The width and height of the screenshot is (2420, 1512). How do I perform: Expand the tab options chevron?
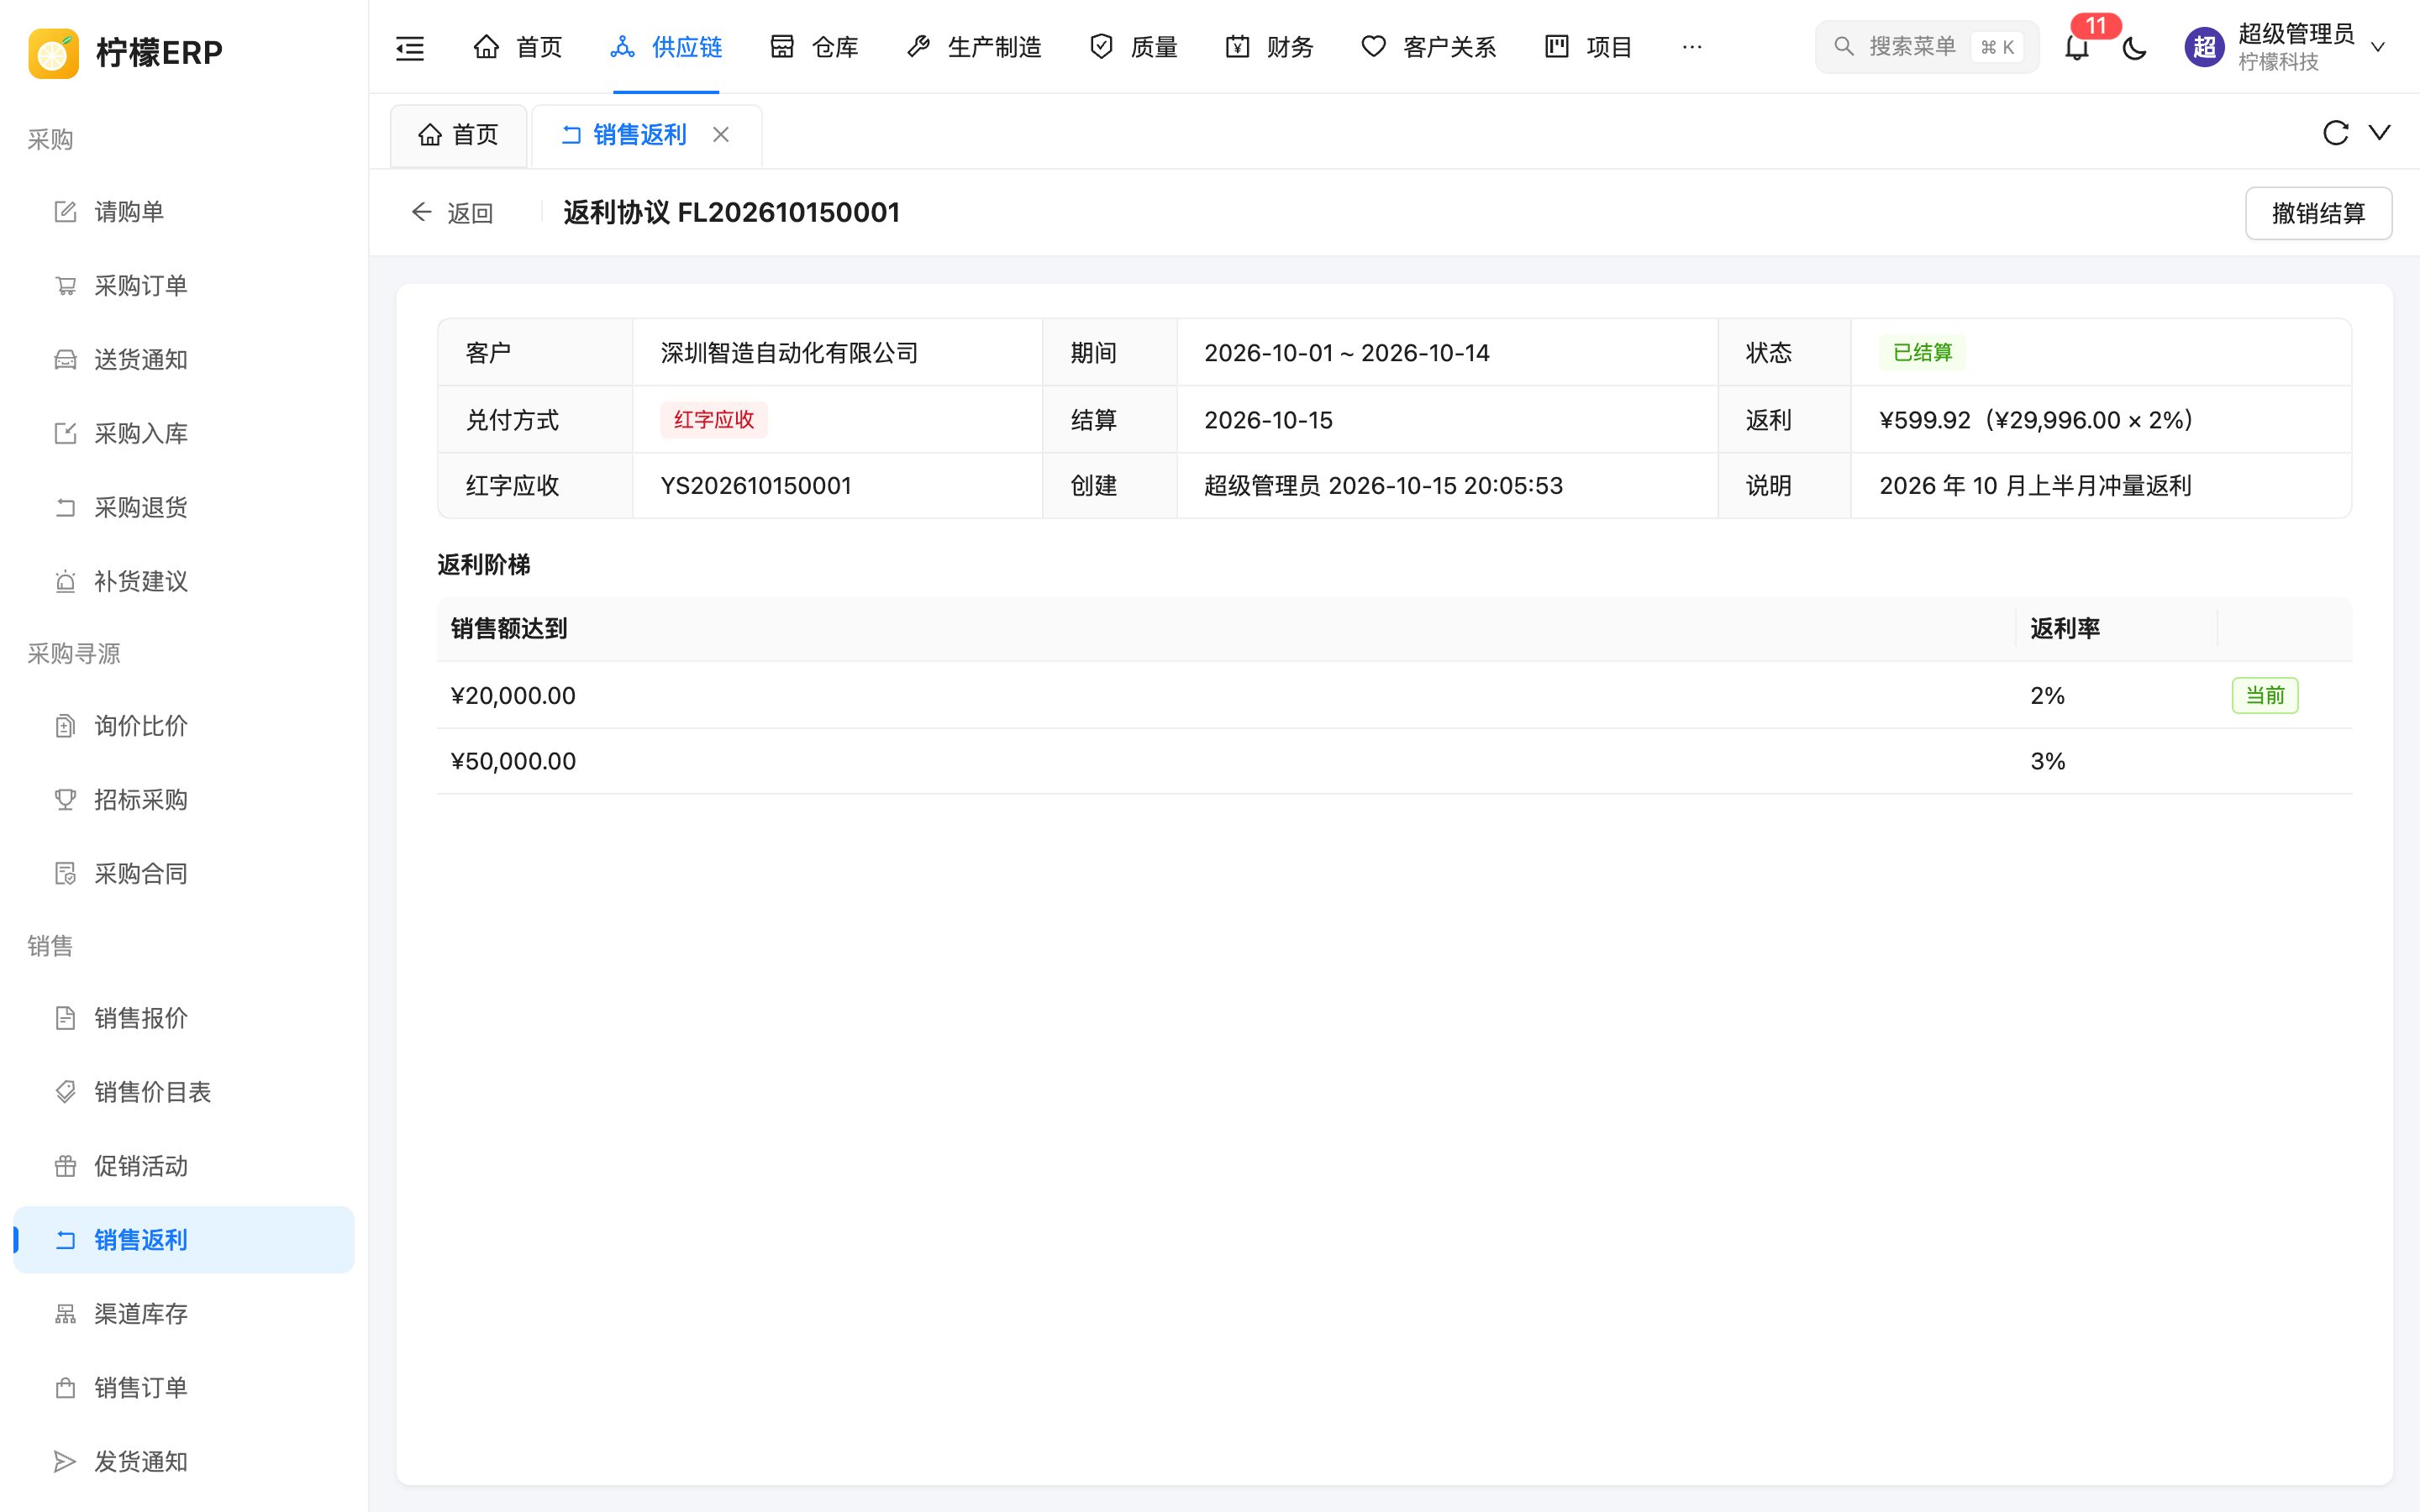2380,133
